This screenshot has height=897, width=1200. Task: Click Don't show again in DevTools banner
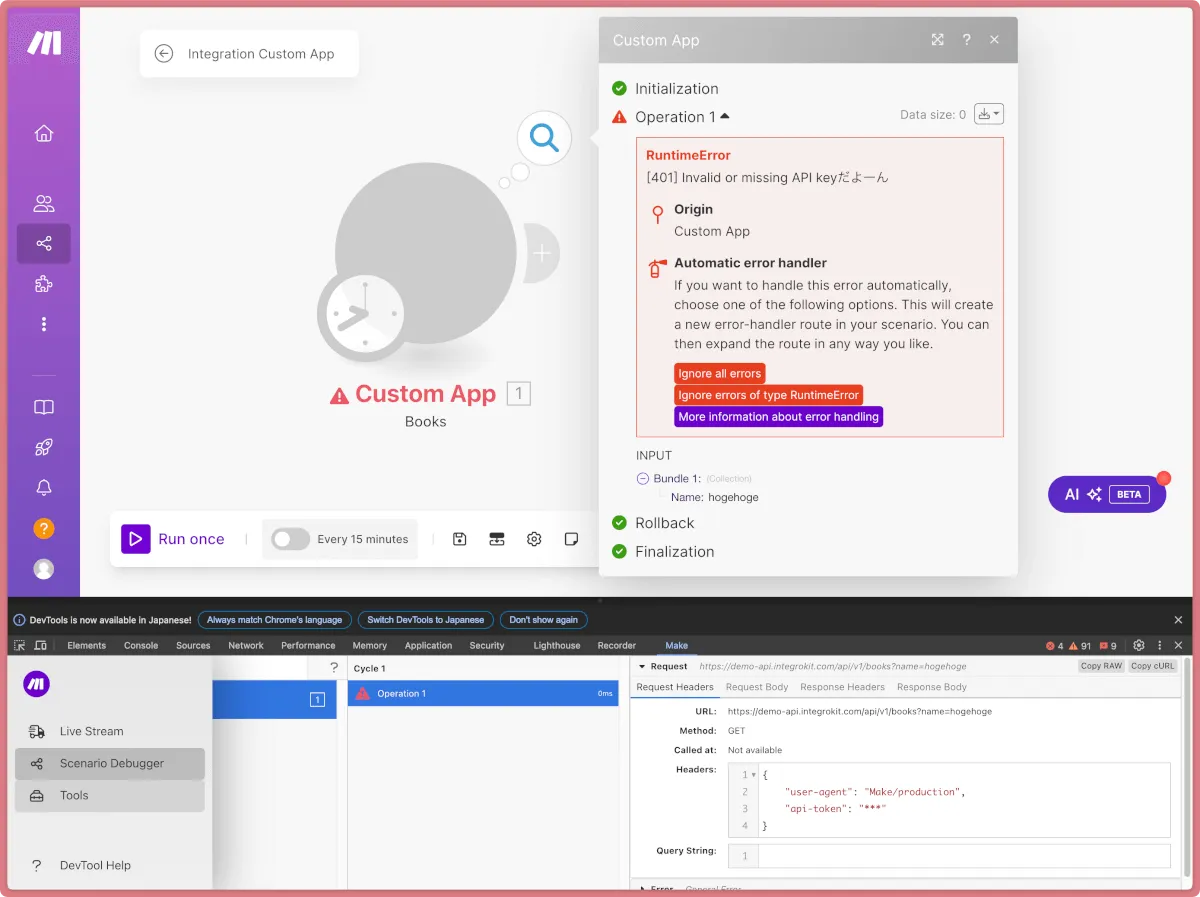(544, 620)
